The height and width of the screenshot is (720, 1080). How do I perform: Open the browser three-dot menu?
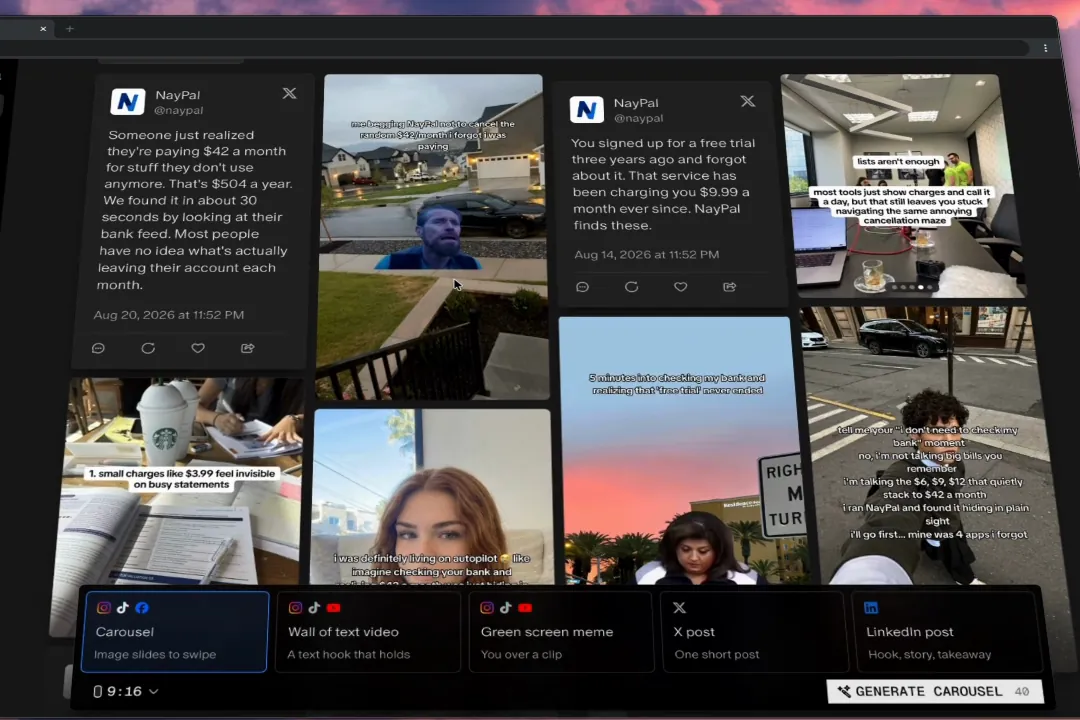pyautogui.click(x=1046, y=48)
